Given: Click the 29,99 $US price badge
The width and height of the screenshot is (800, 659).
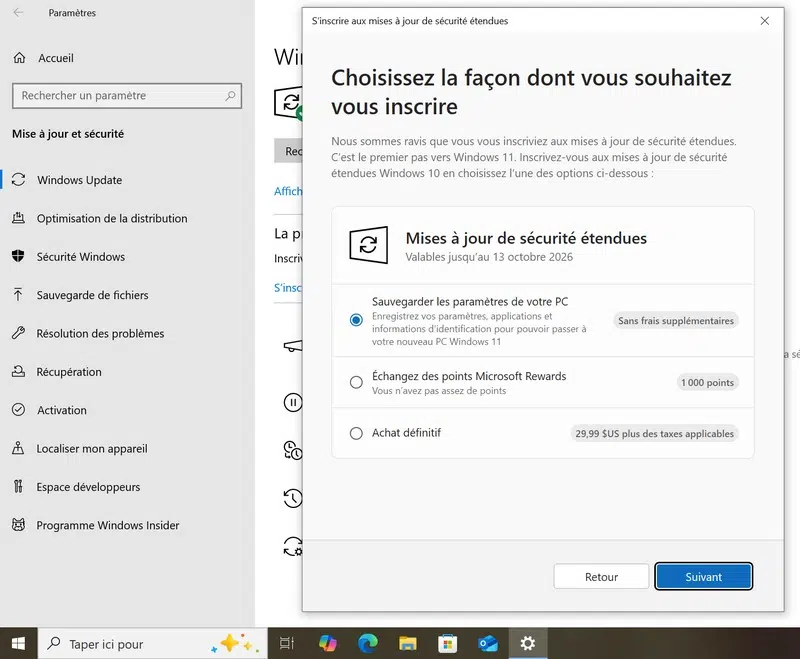Looking at the screenshot, I should 654,434.
